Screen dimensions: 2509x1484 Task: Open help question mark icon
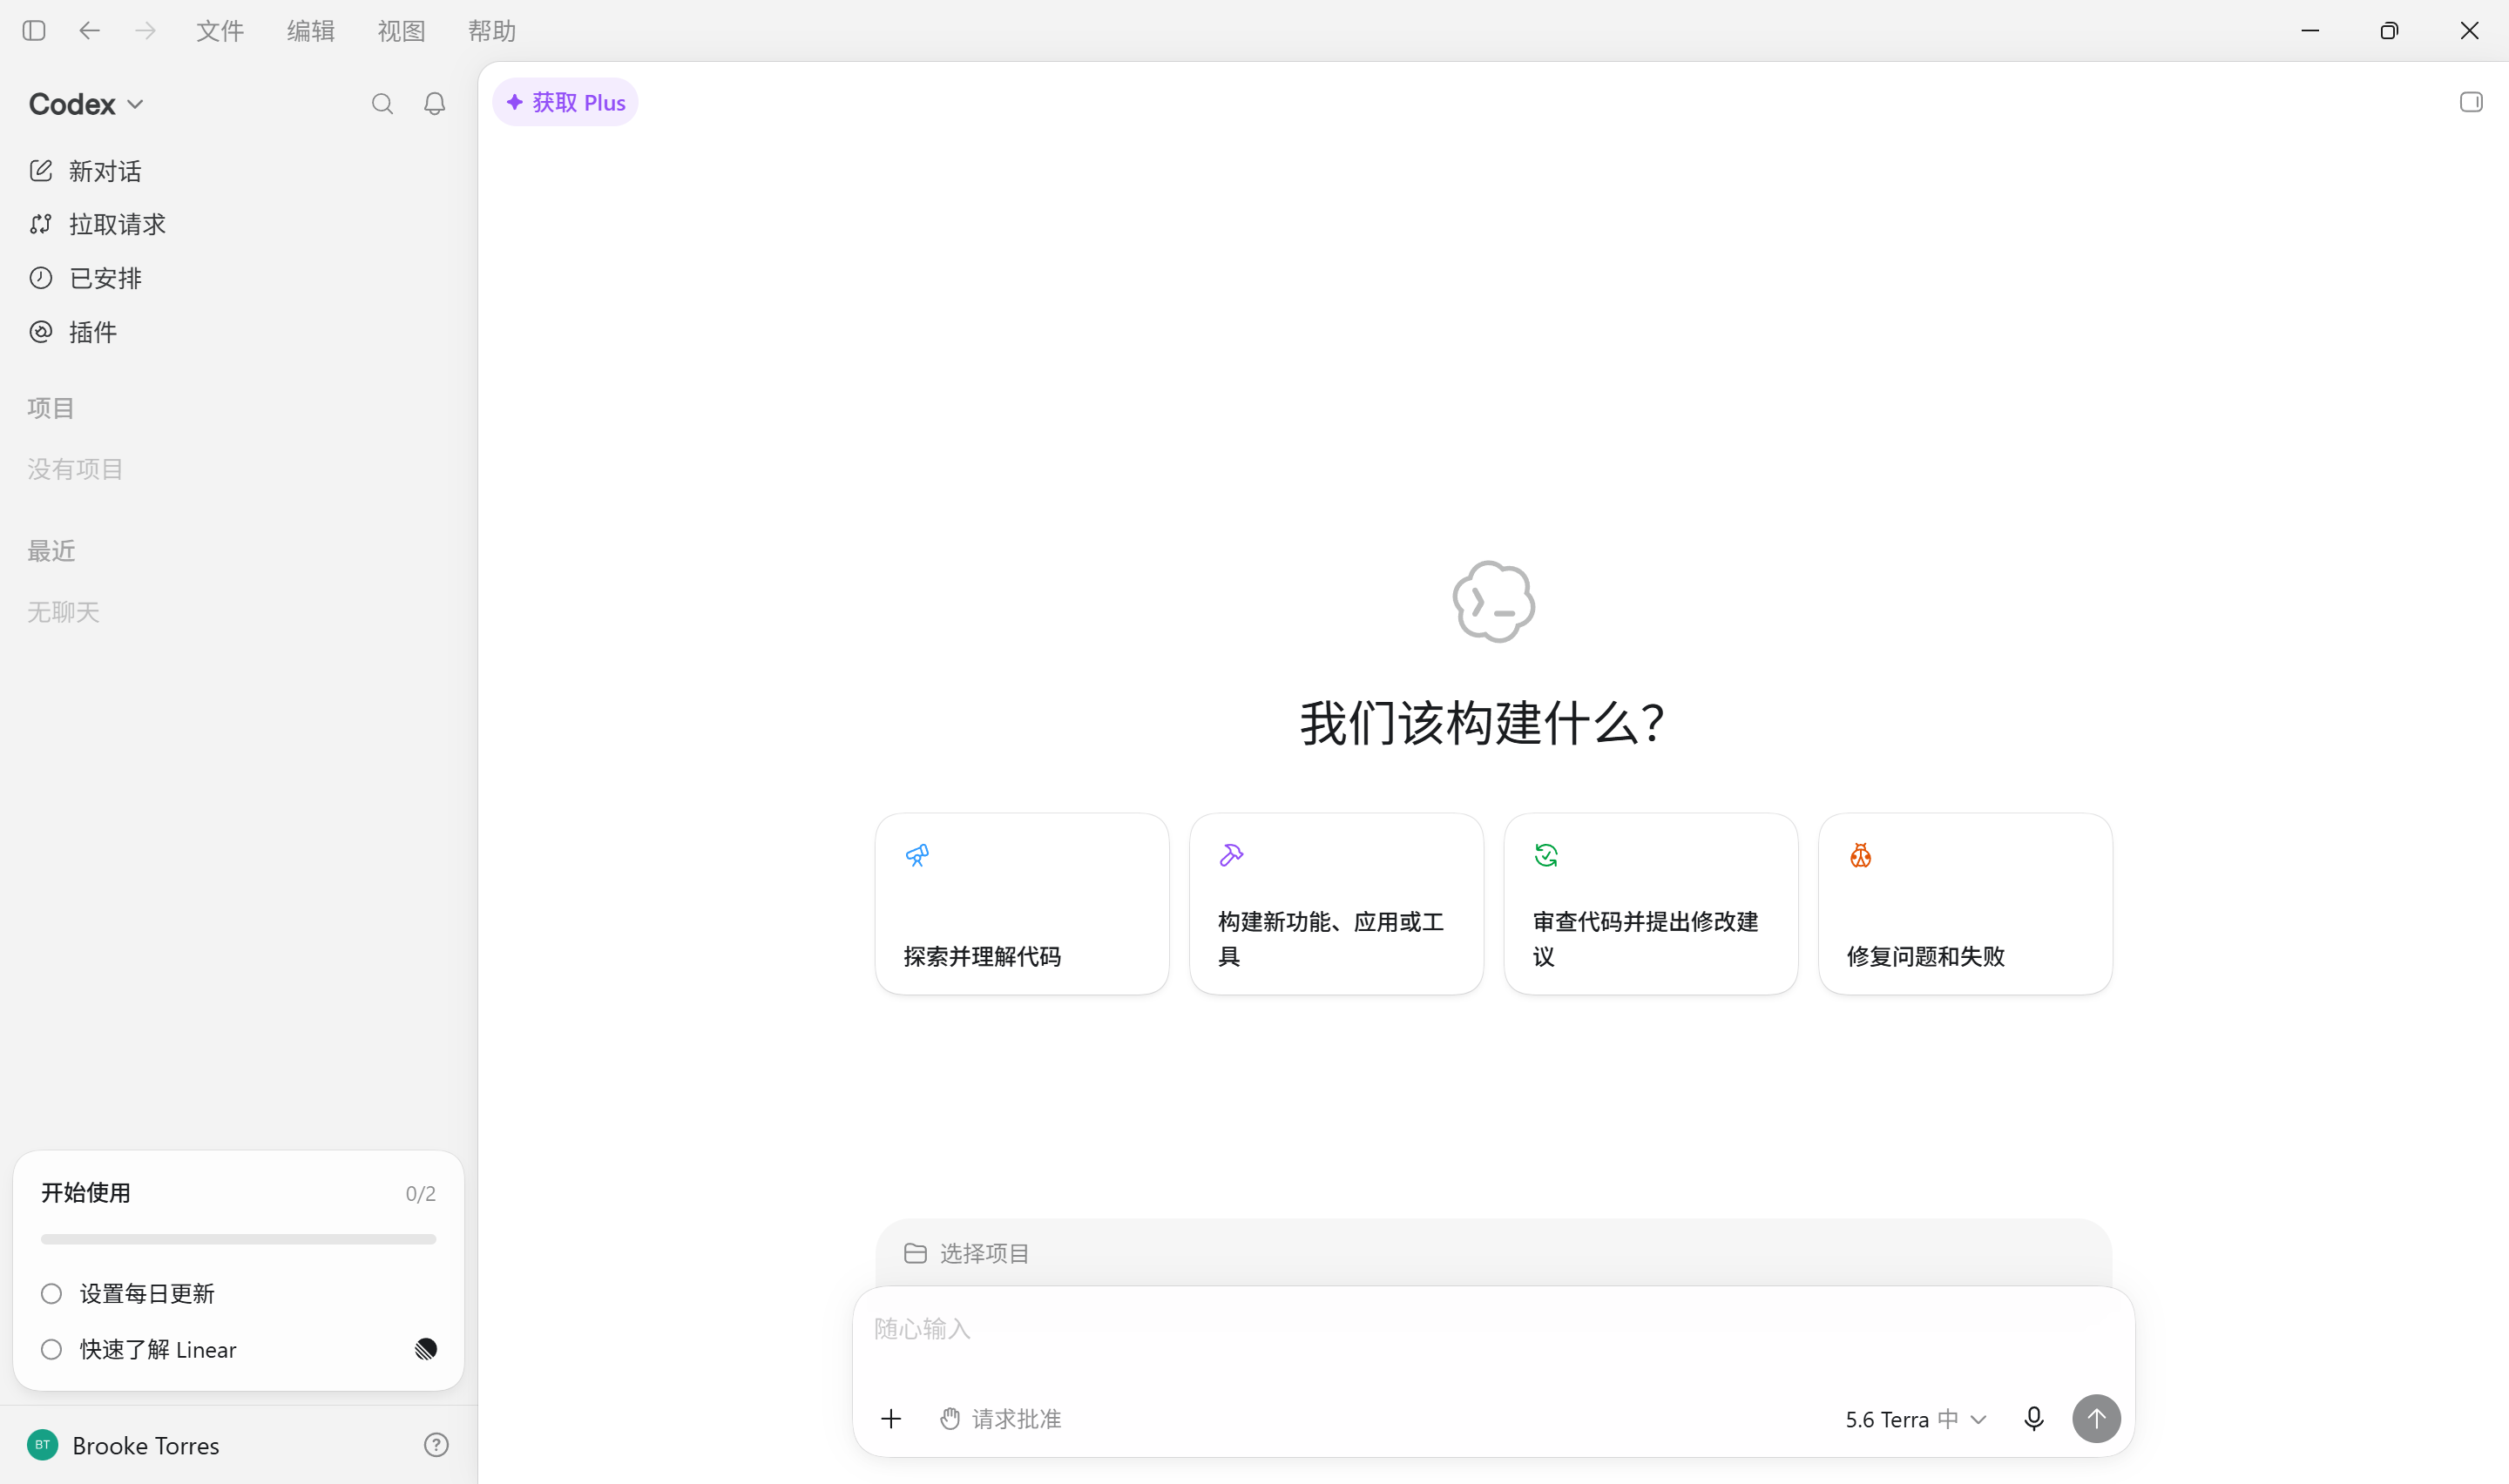click(436, 1445)
